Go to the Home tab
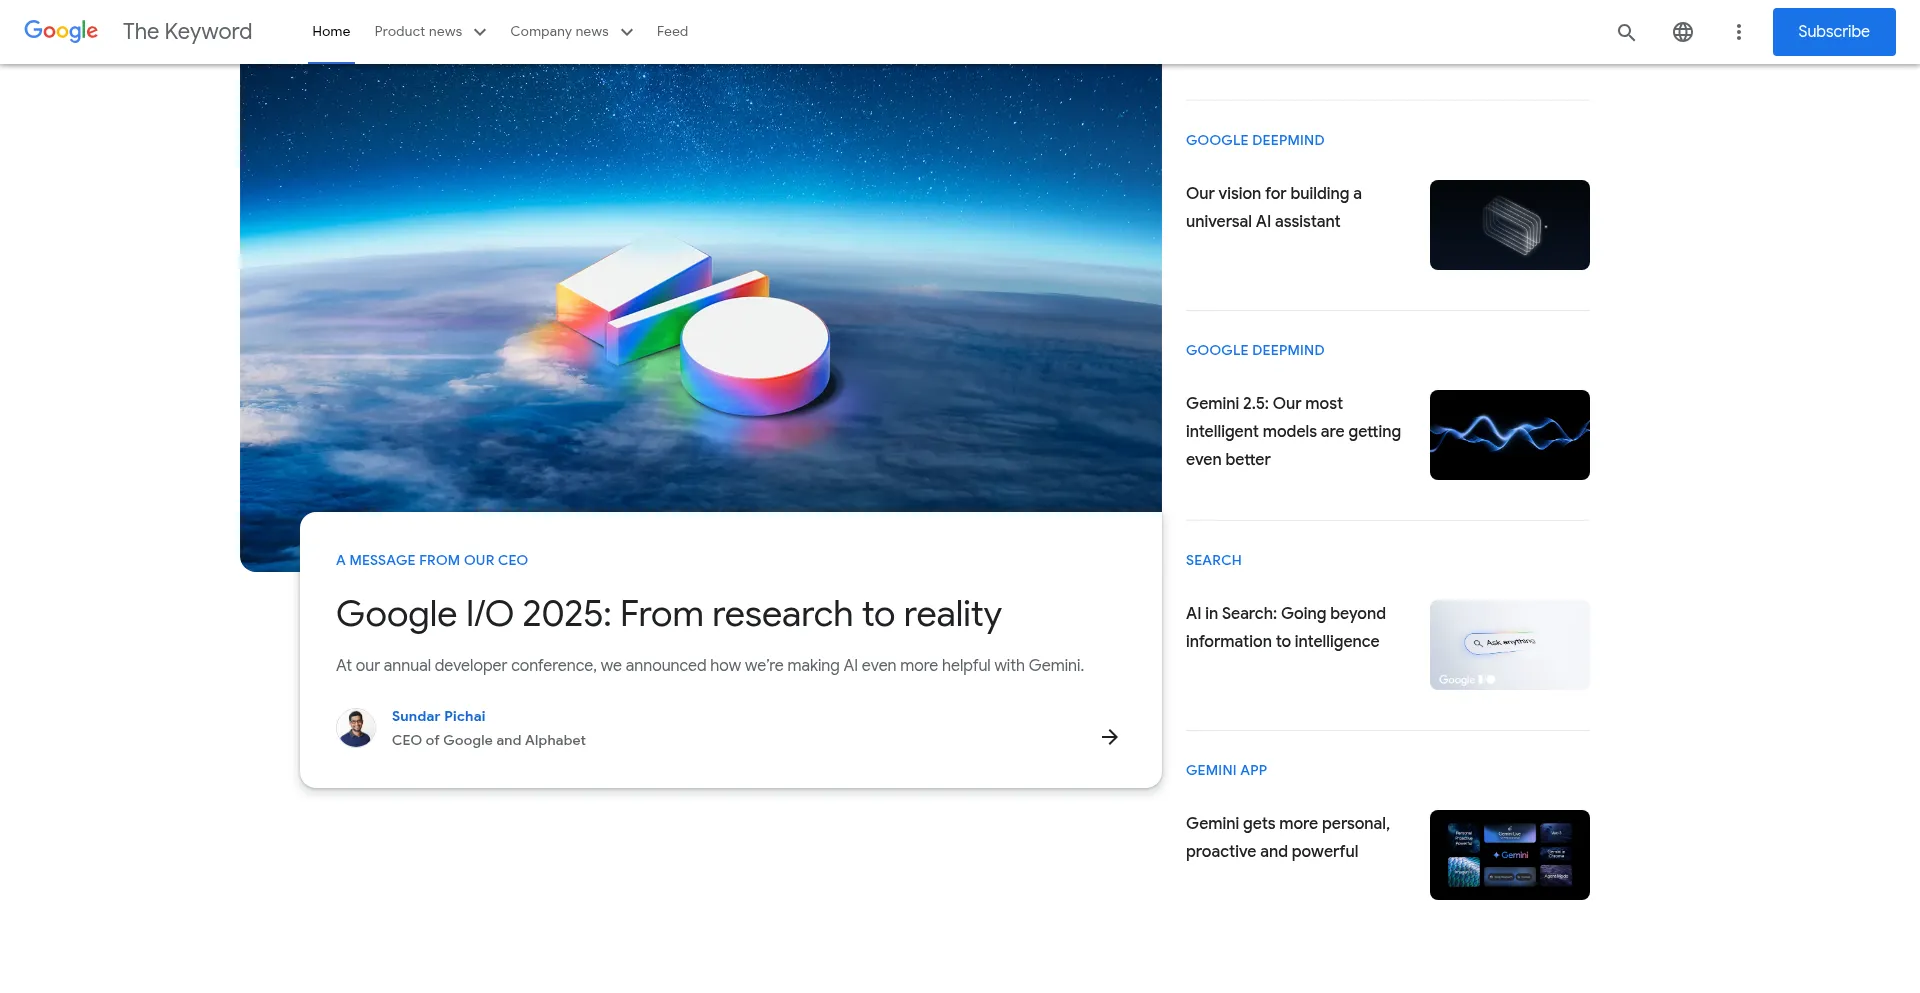1920x993 pixels. click(x=331, y=32)
